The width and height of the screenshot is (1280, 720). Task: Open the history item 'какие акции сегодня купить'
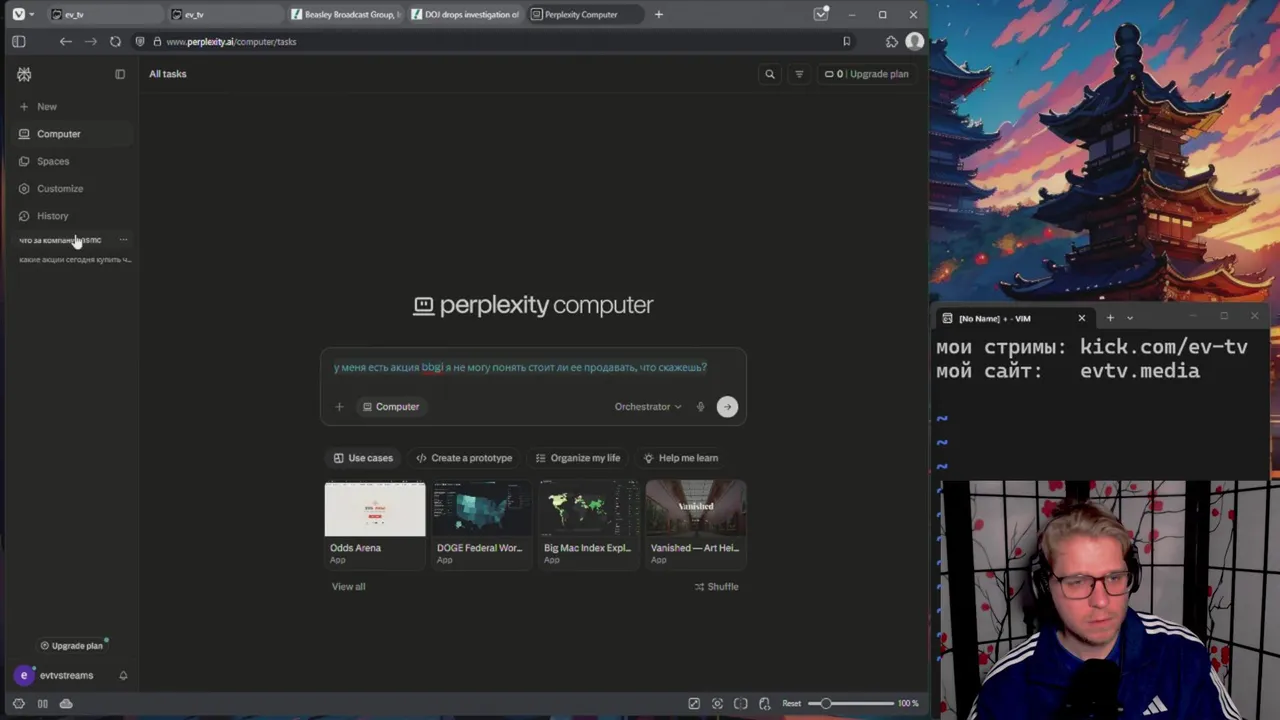[75, 260]
